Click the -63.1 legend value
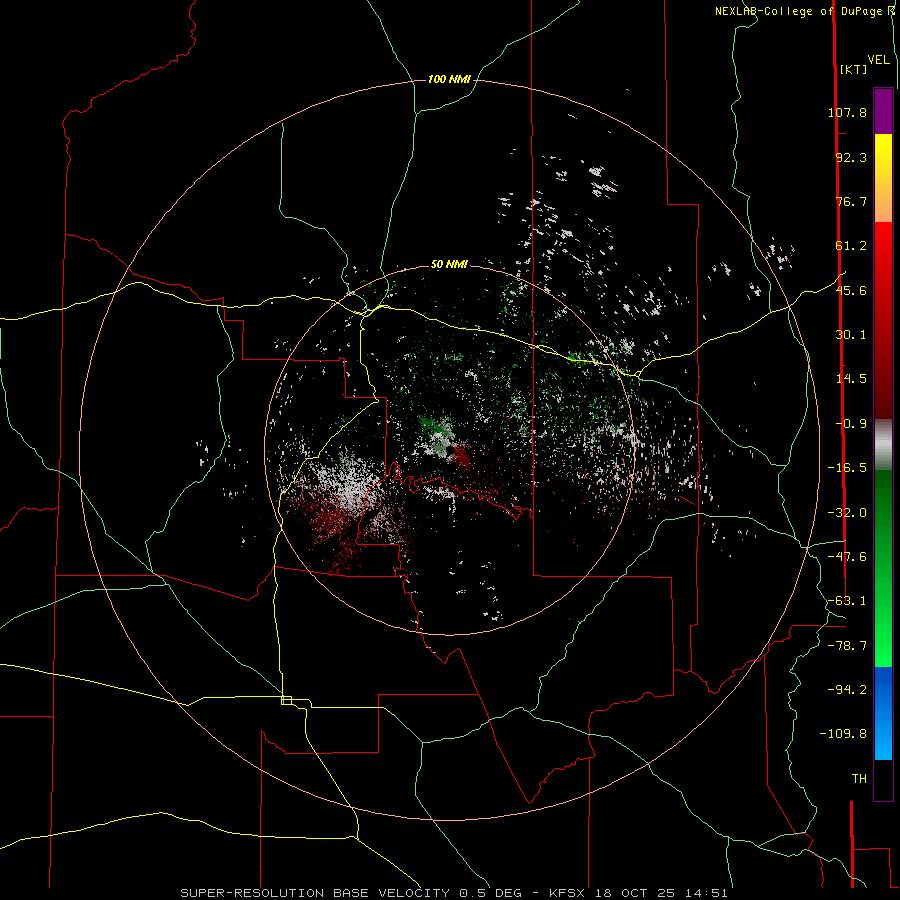 [x=847, y=601]
